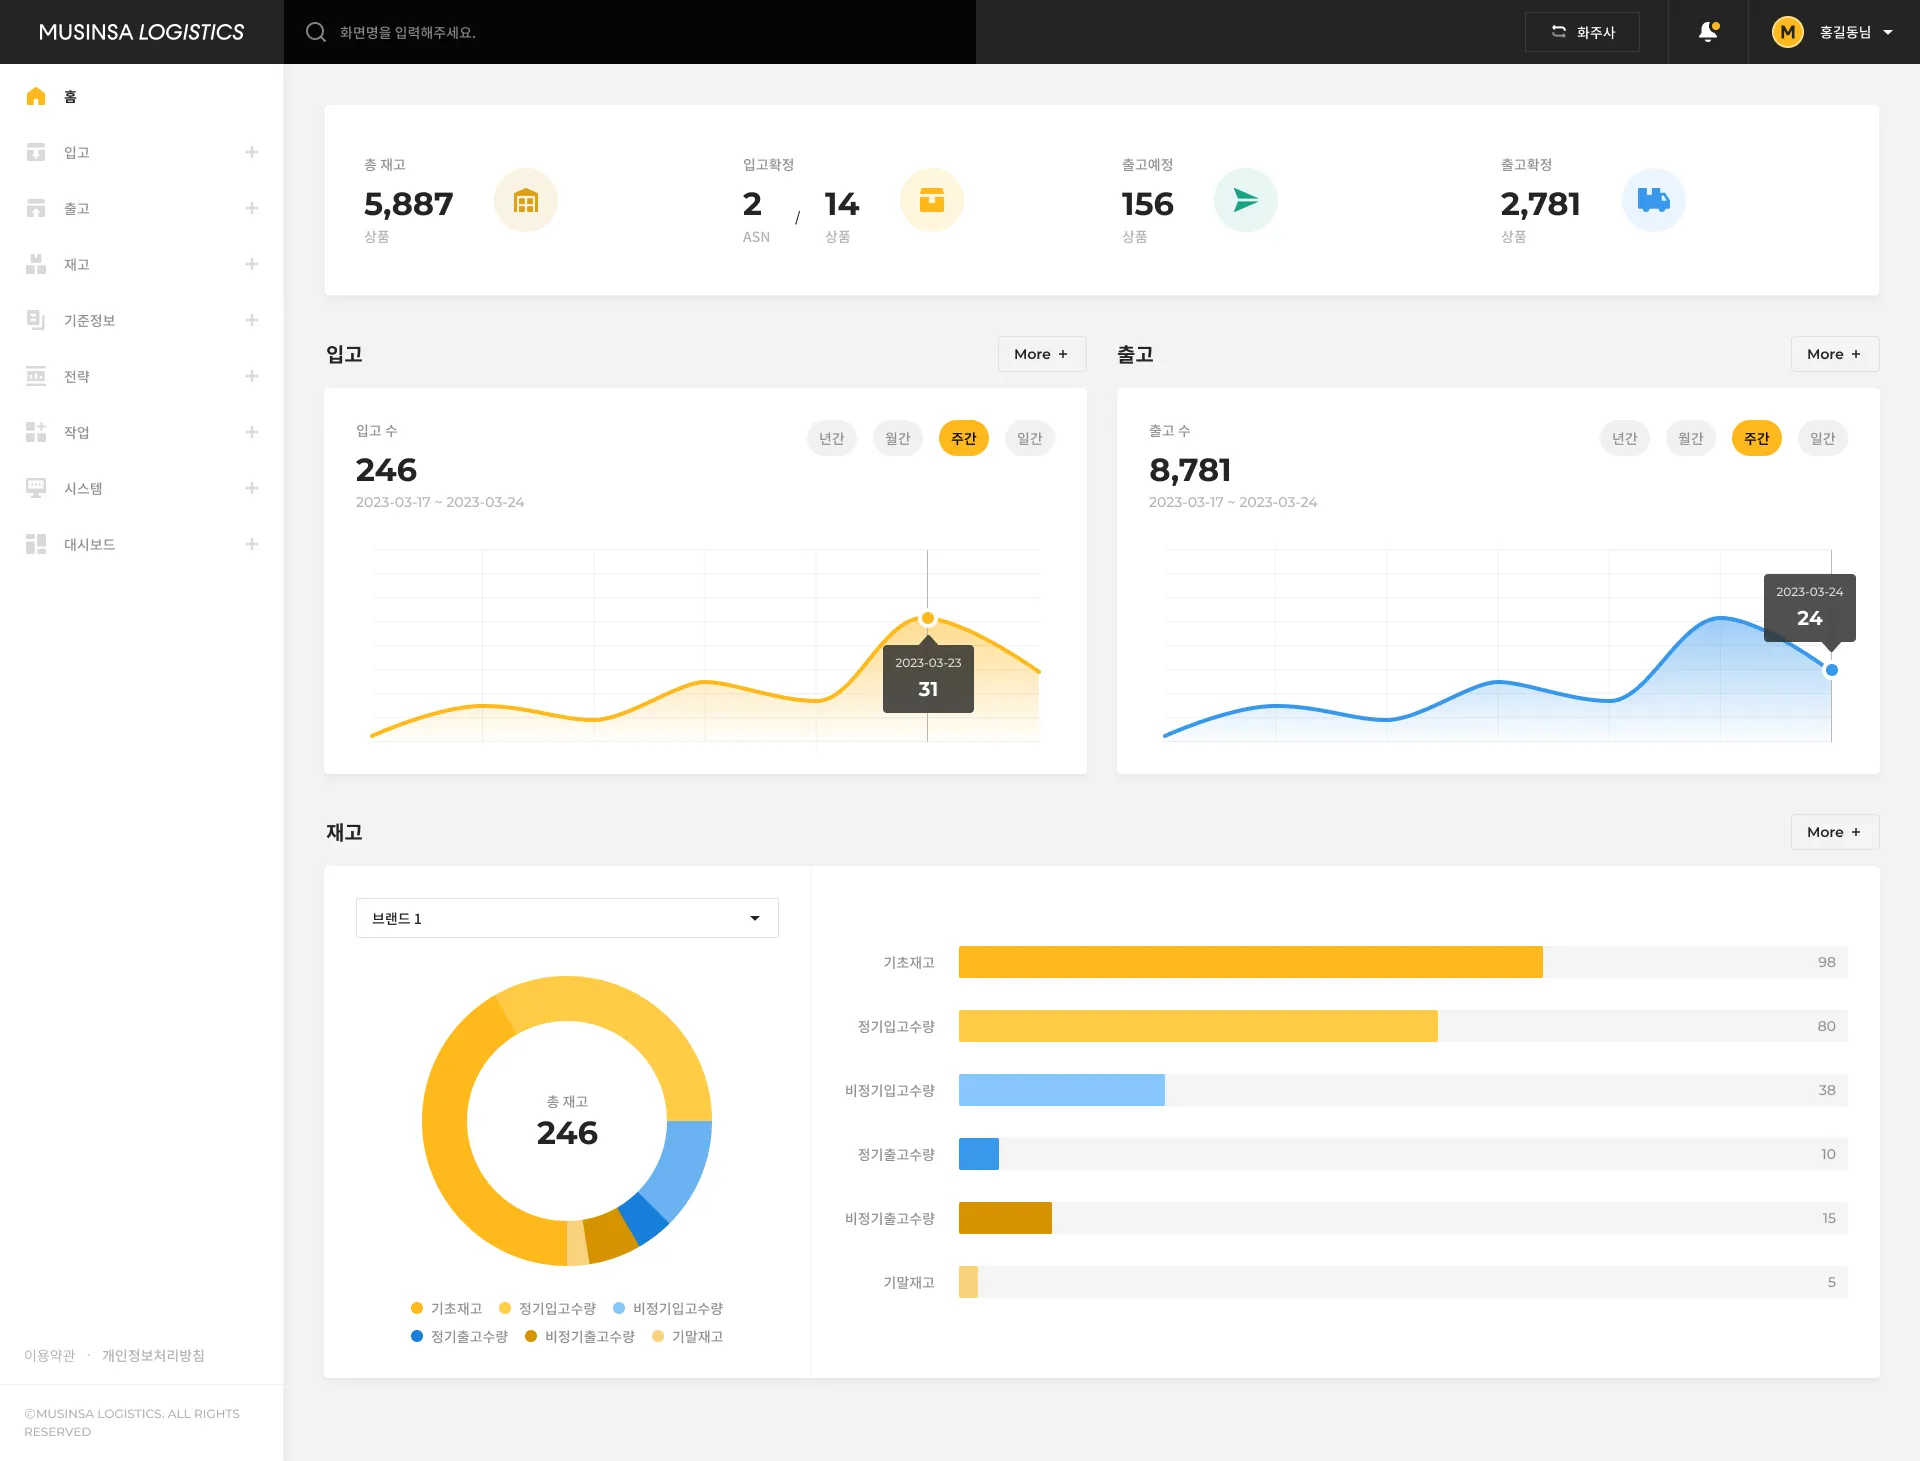
Task: Click the yellow M profile avatar
Action: tap(1787, 32)
